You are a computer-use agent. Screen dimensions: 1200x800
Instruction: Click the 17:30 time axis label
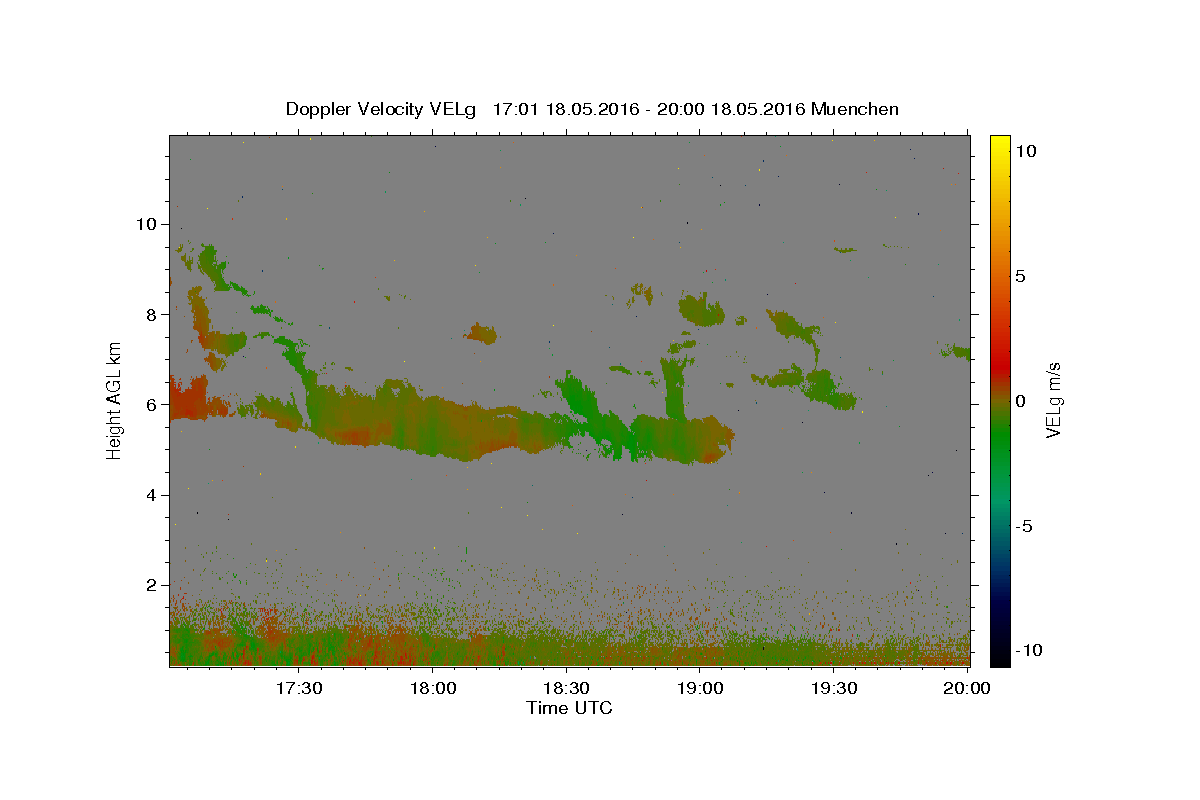pos(299,688)
